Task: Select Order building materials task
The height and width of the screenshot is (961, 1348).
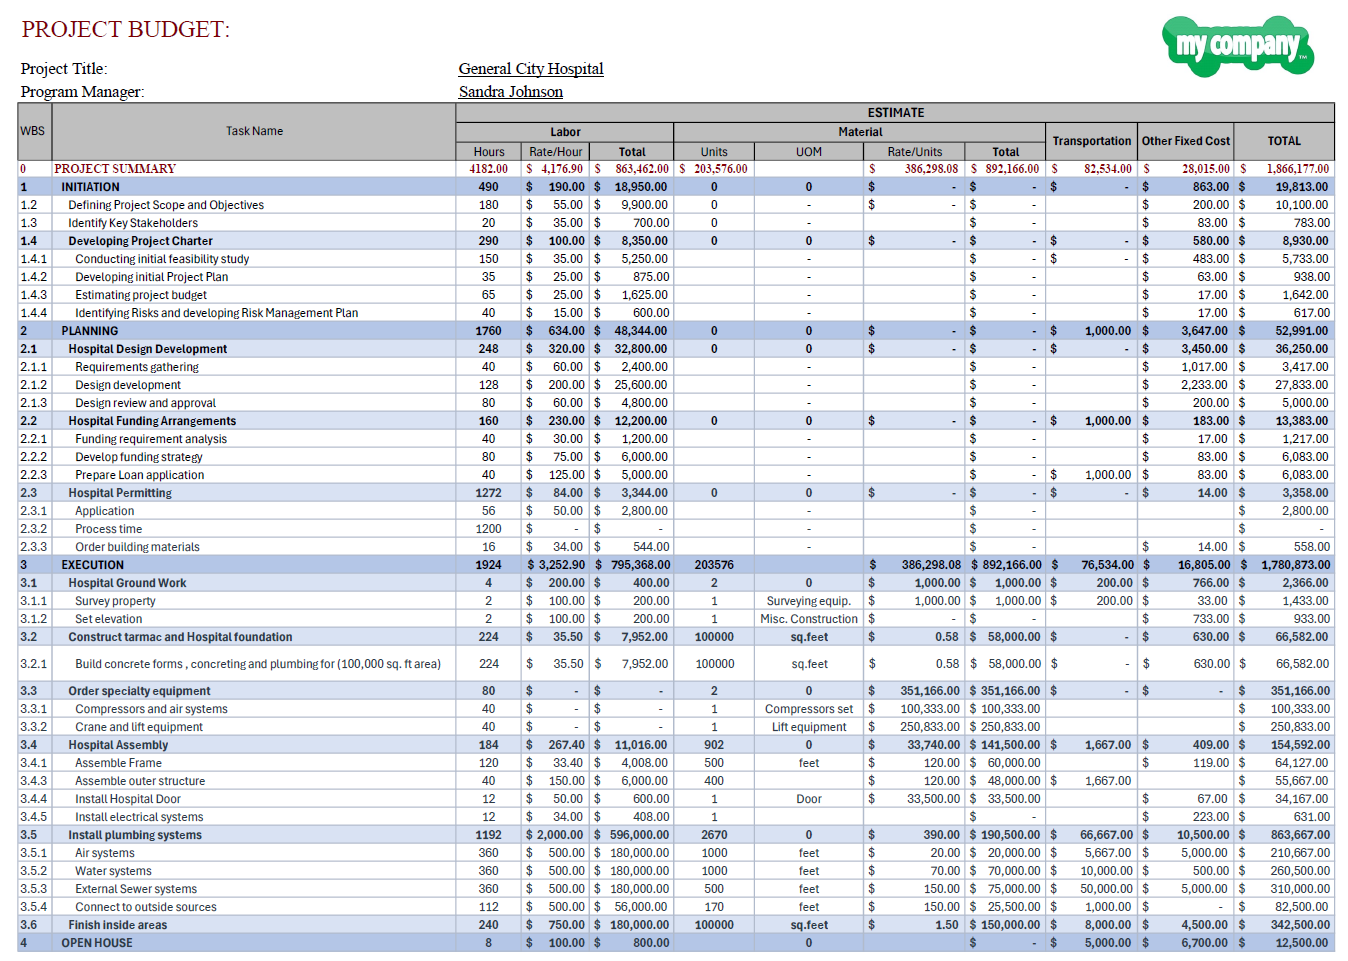Action: [x=137, y=547]
